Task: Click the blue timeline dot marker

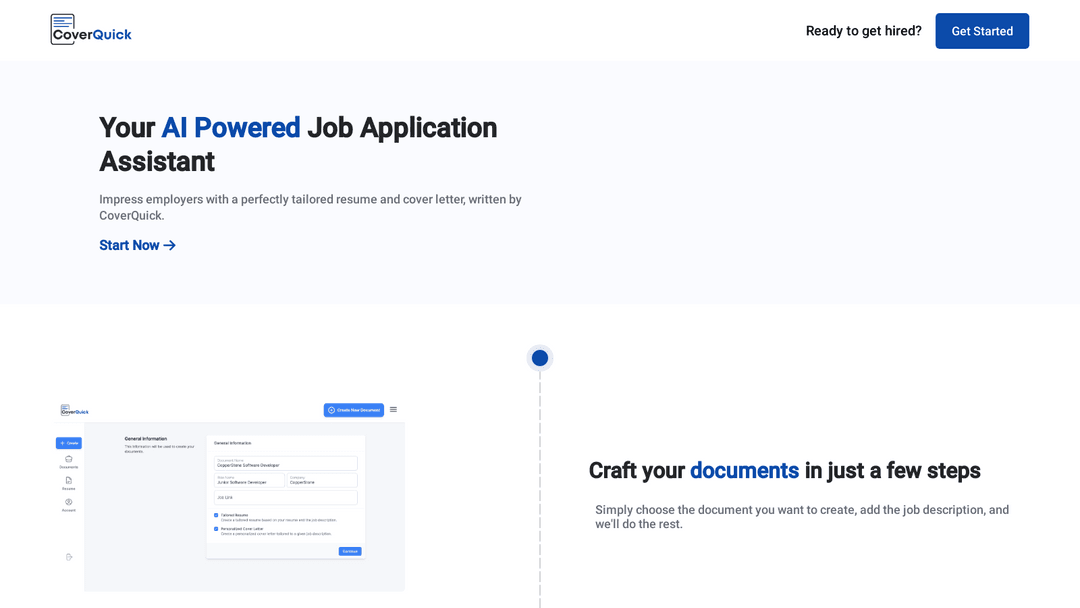Action: click(540, 358)
